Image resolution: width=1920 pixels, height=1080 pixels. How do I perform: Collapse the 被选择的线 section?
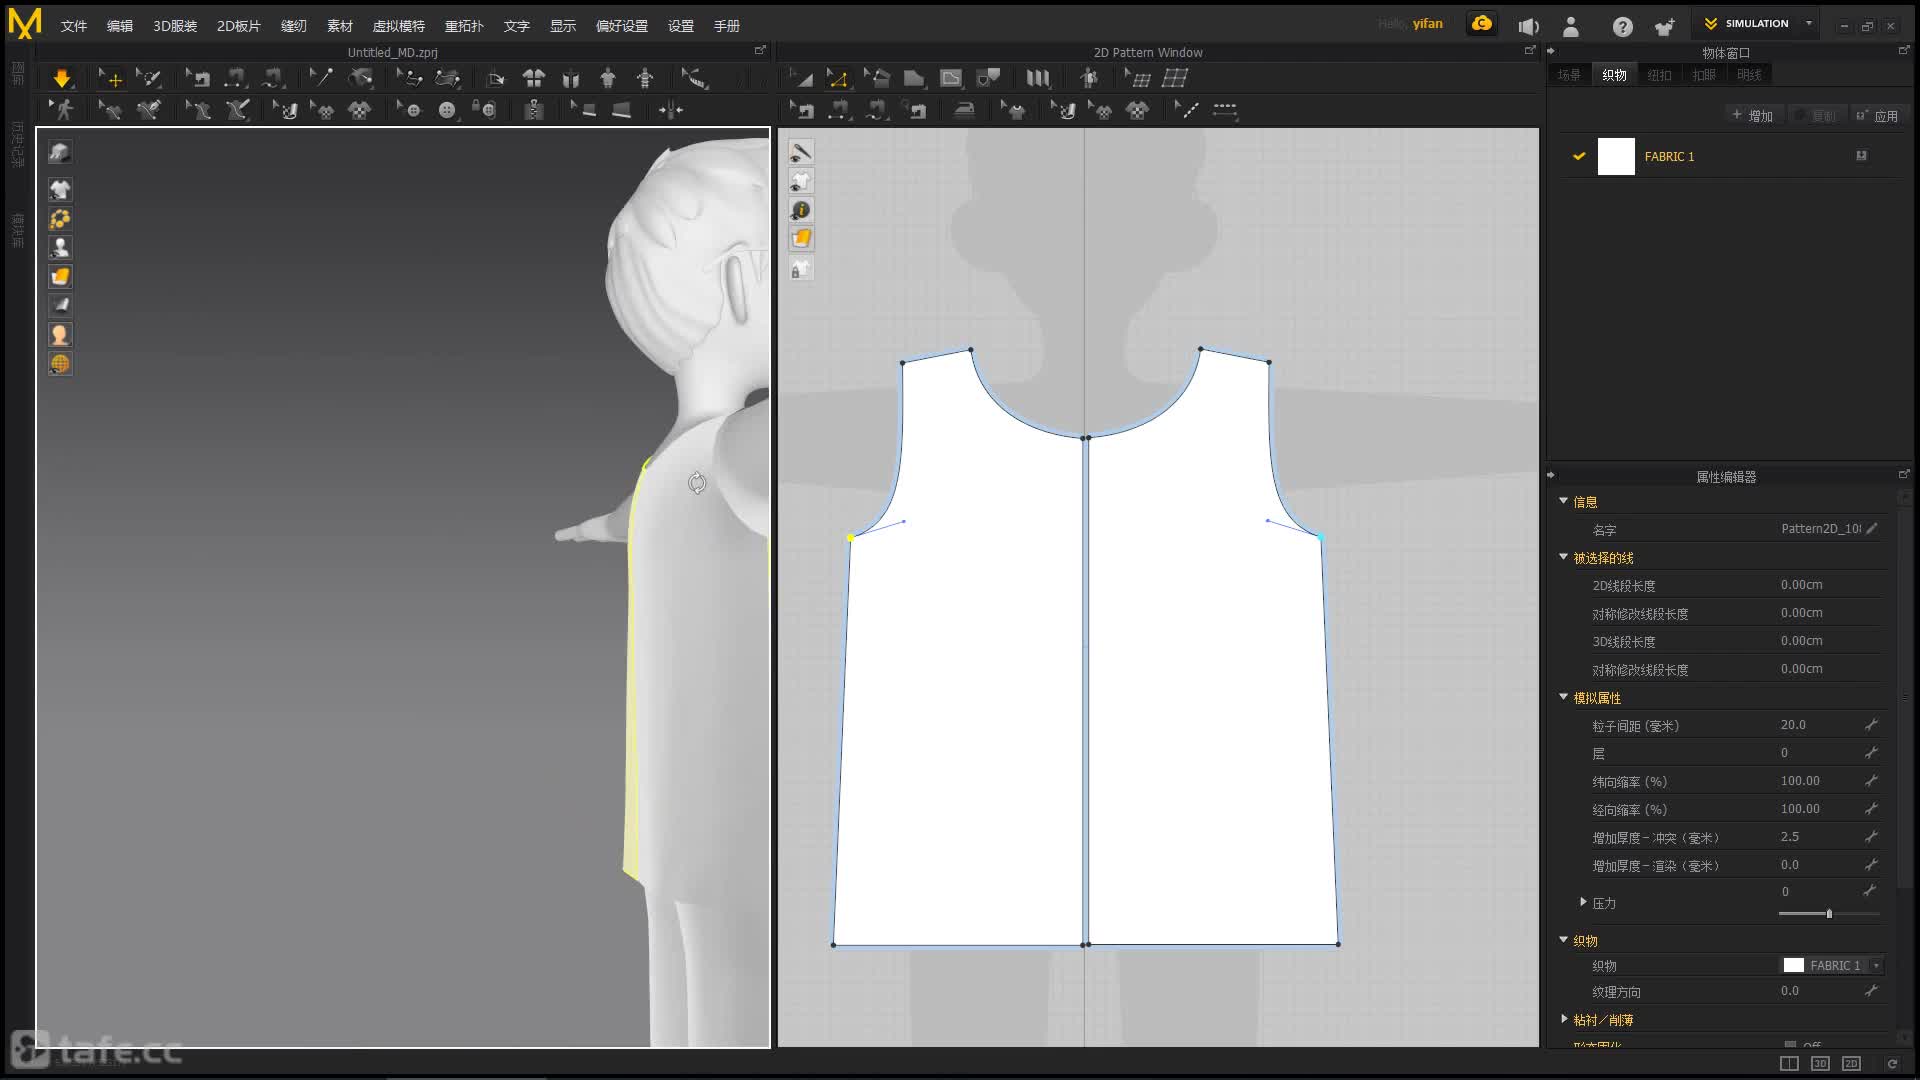pyautogui.click(x=1563, y=557)
